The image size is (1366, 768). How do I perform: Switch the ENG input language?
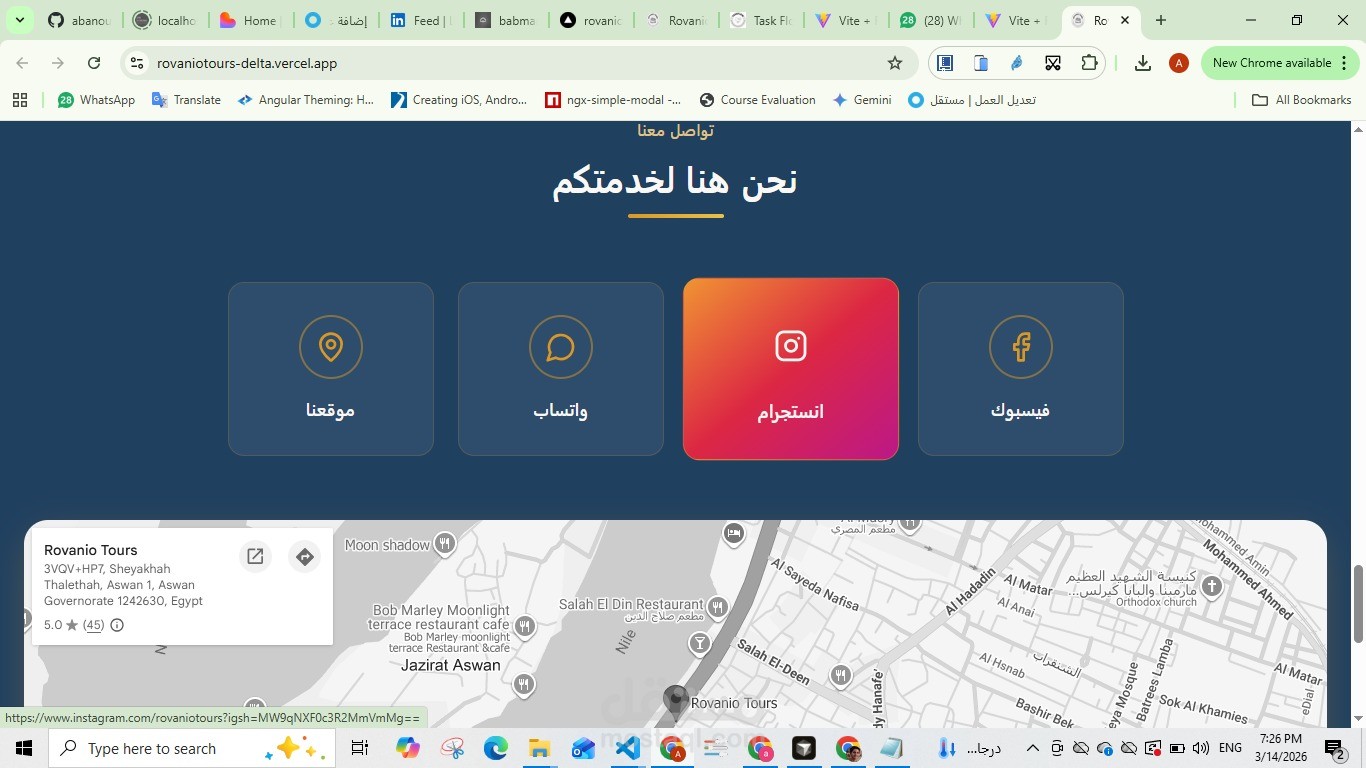click(x=1231, y=748)
